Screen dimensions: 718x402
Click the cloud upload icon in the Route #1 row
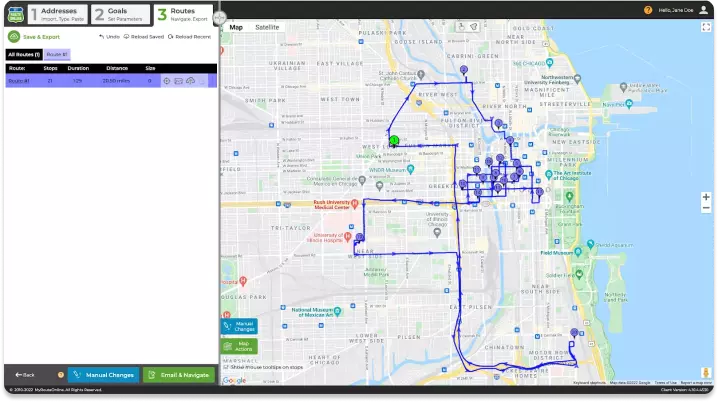click(x=190, y=81)
